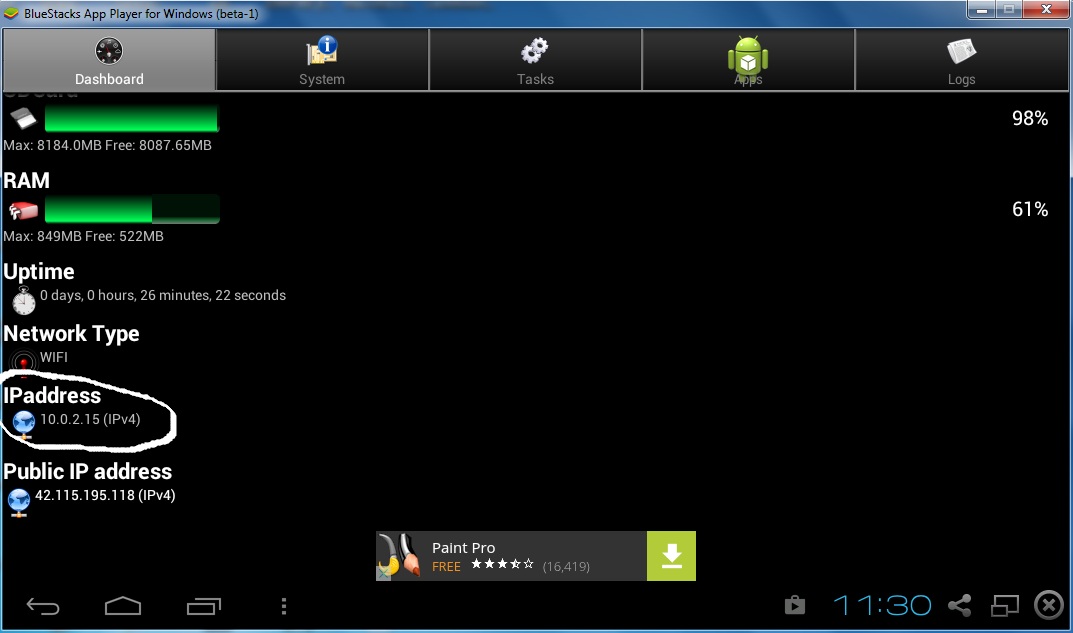Click the Public IP address heading
1073x633 pixels.
pos(88,471)
